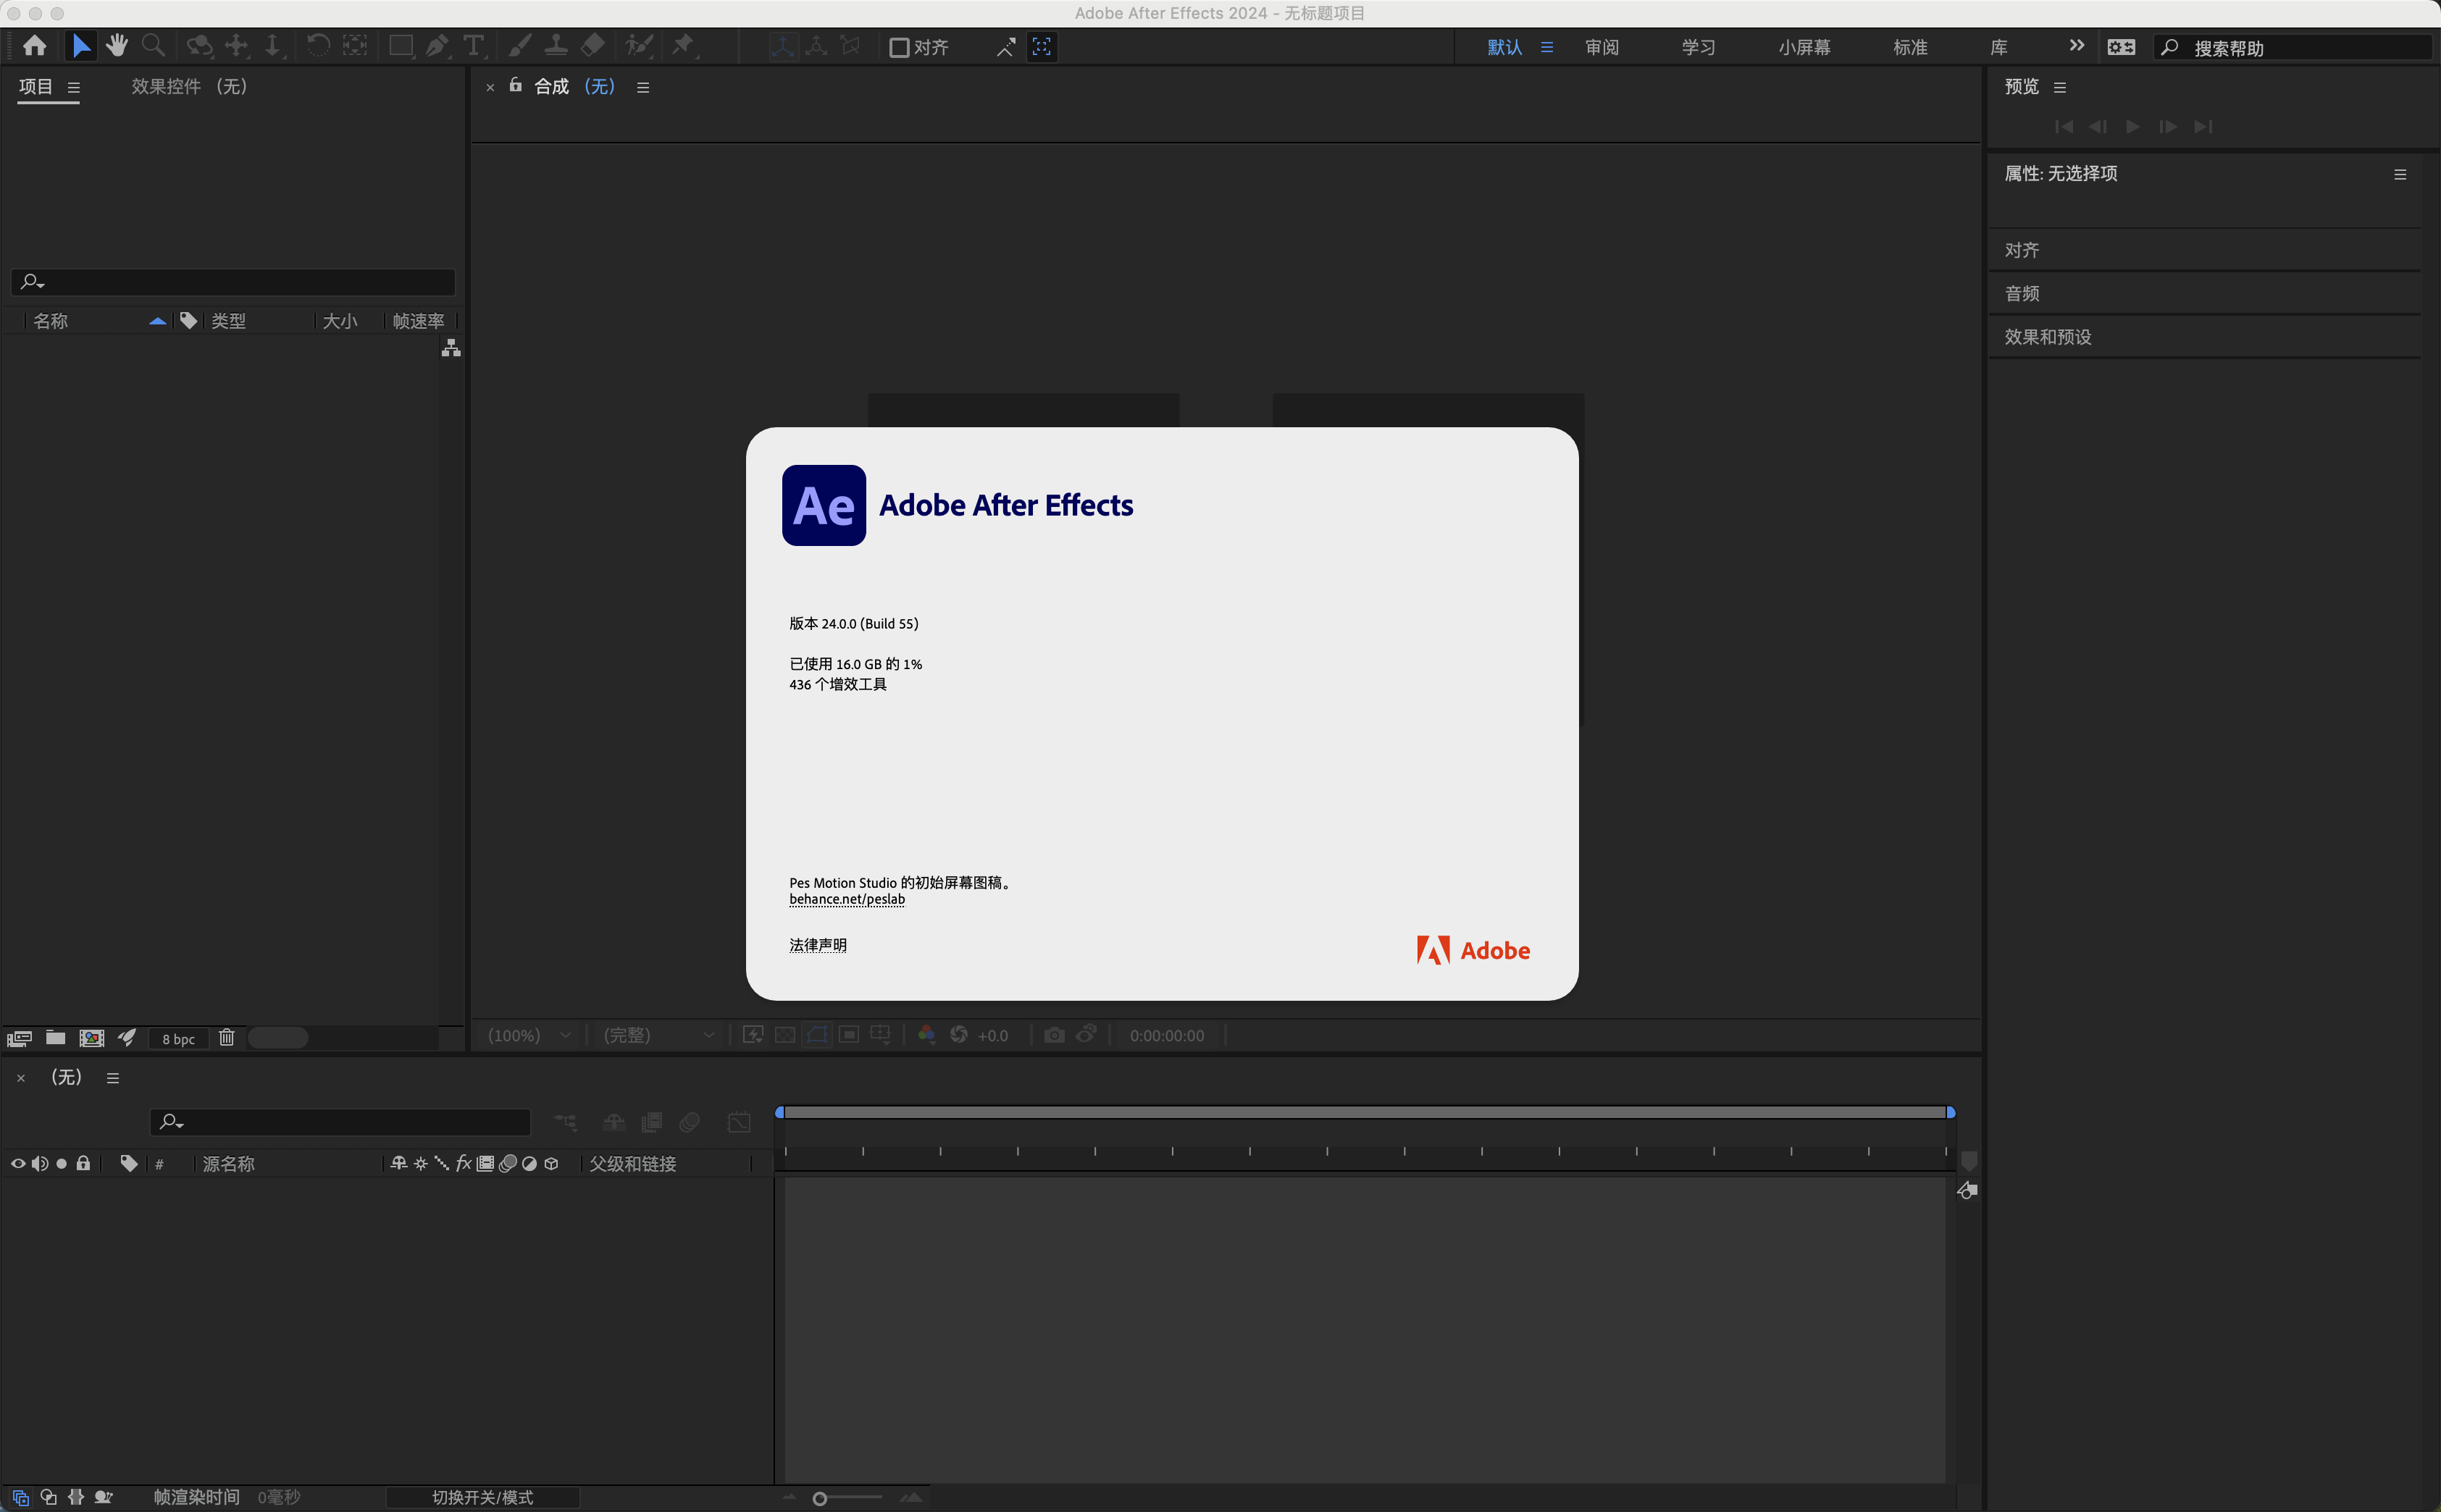Select the Brush tool

(x=519, y=46)
